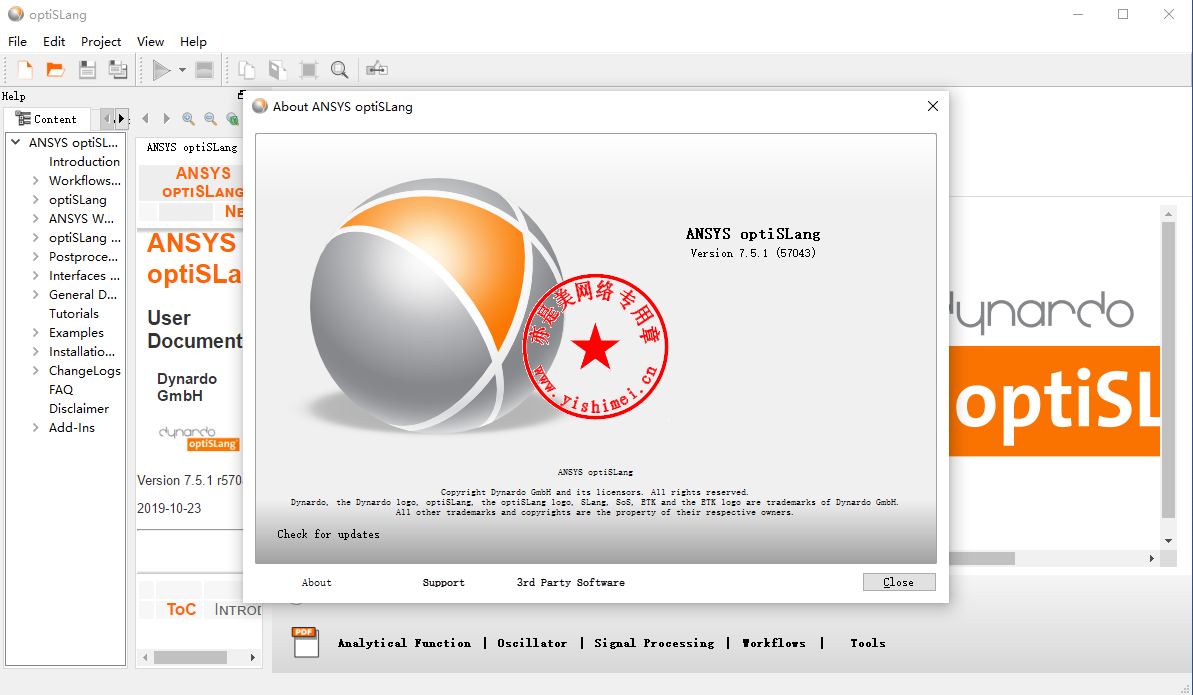The image size is (1193, 695).
Task: Expand the ChangeLogs tree node
Action: [x=35, y=371]
